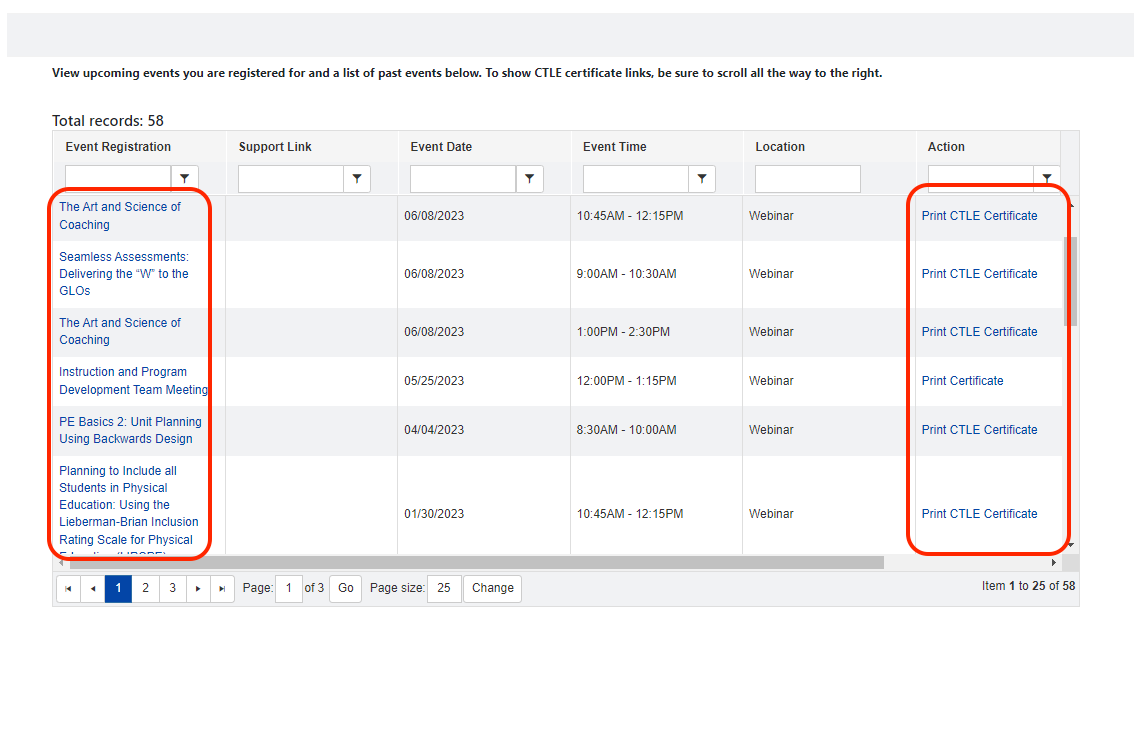Image resolution: width=1142 pixels, height=745 pixels.
Task: Jump to the last page of records
Action: click(223, 589)
